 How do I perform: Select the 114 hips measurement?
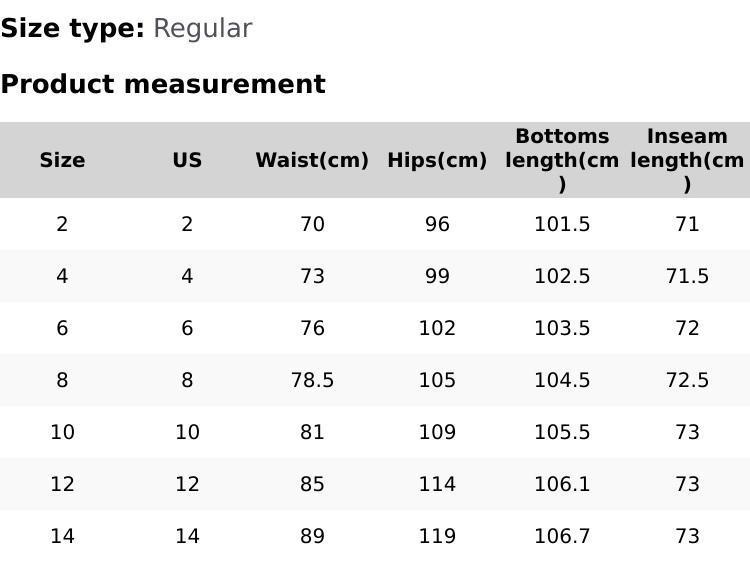click(437, 484)
